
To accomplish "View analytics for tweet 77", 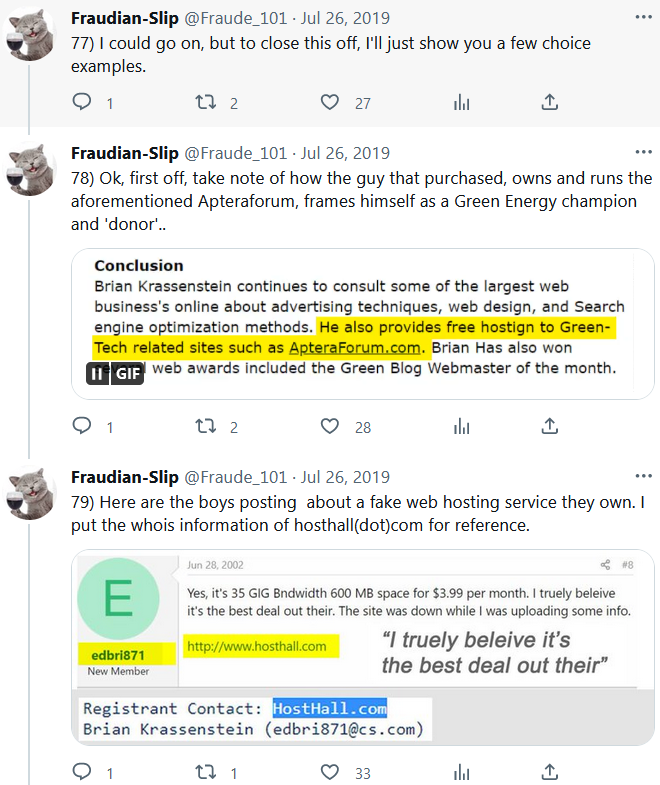I will coord(462,102).
